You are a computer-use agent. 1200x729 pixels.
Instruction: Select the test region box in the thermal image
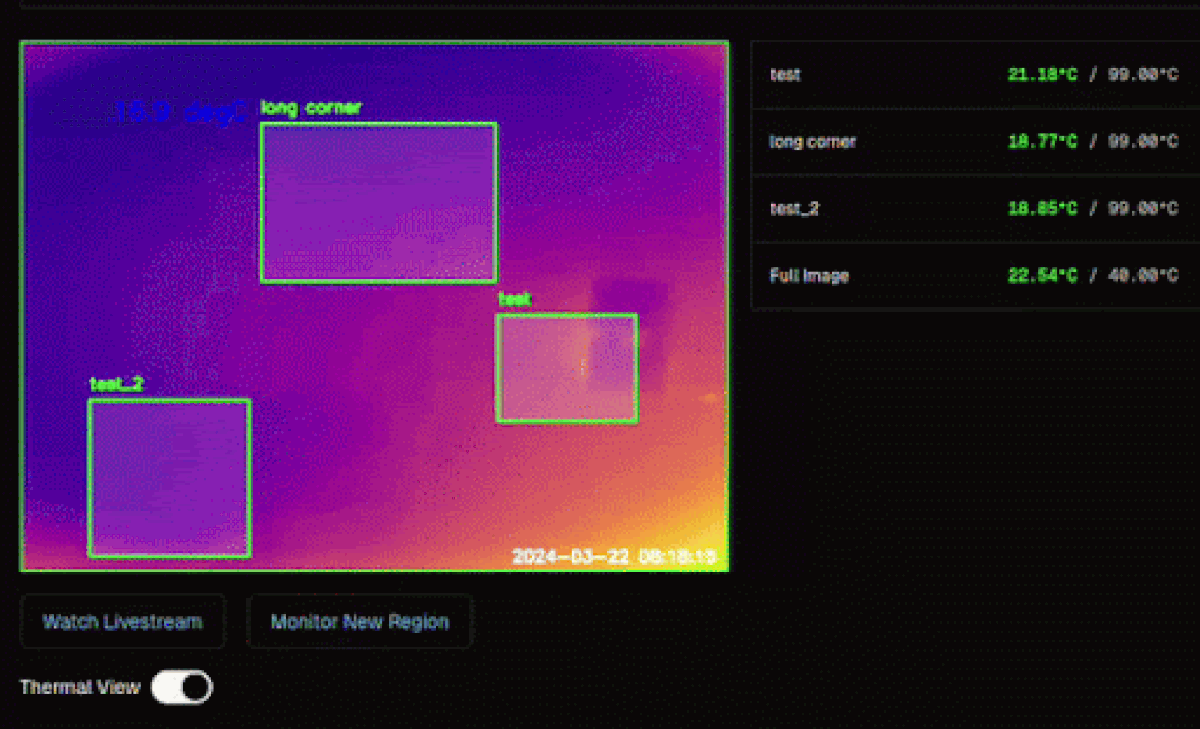[x=566, y=368]
